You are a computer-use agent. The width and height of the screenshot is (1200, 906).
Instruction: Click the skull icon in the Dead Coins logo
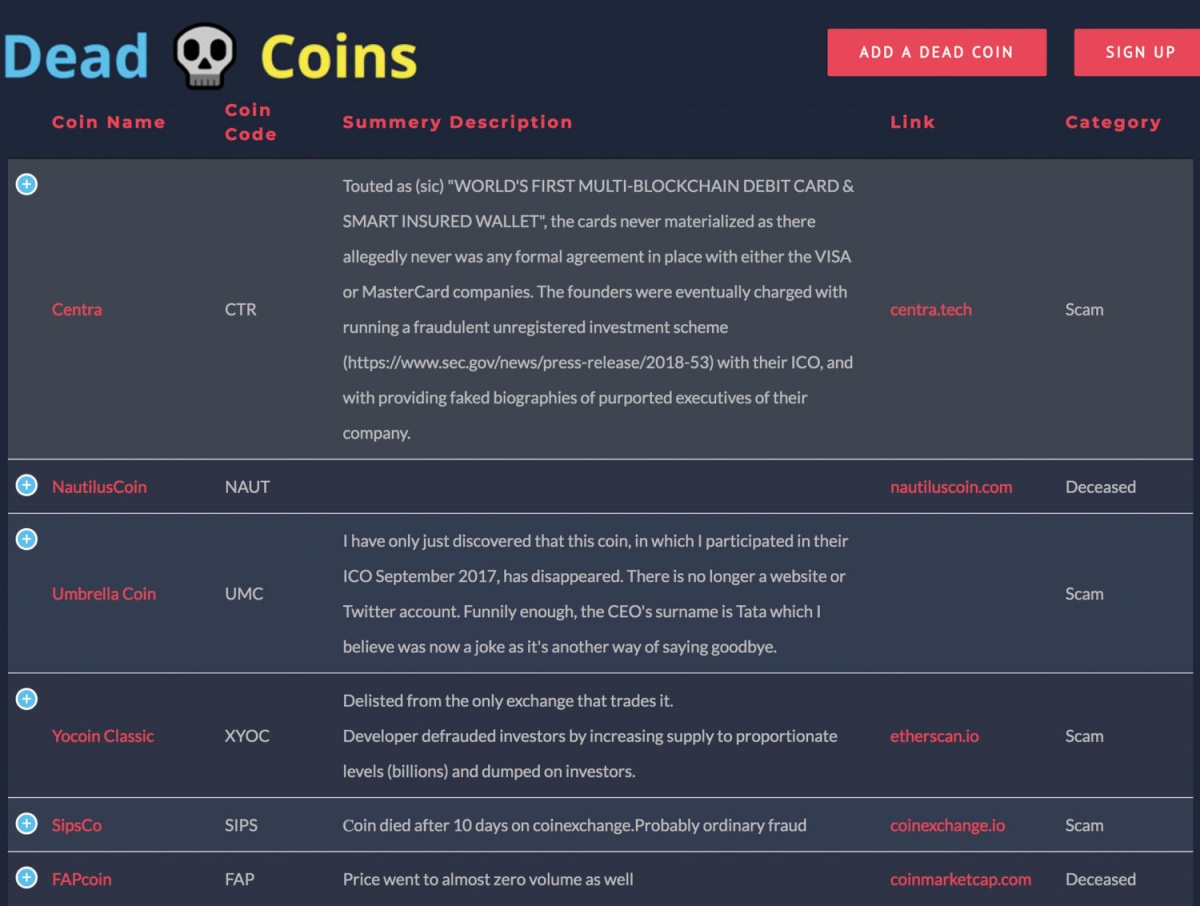pos(205,57)
